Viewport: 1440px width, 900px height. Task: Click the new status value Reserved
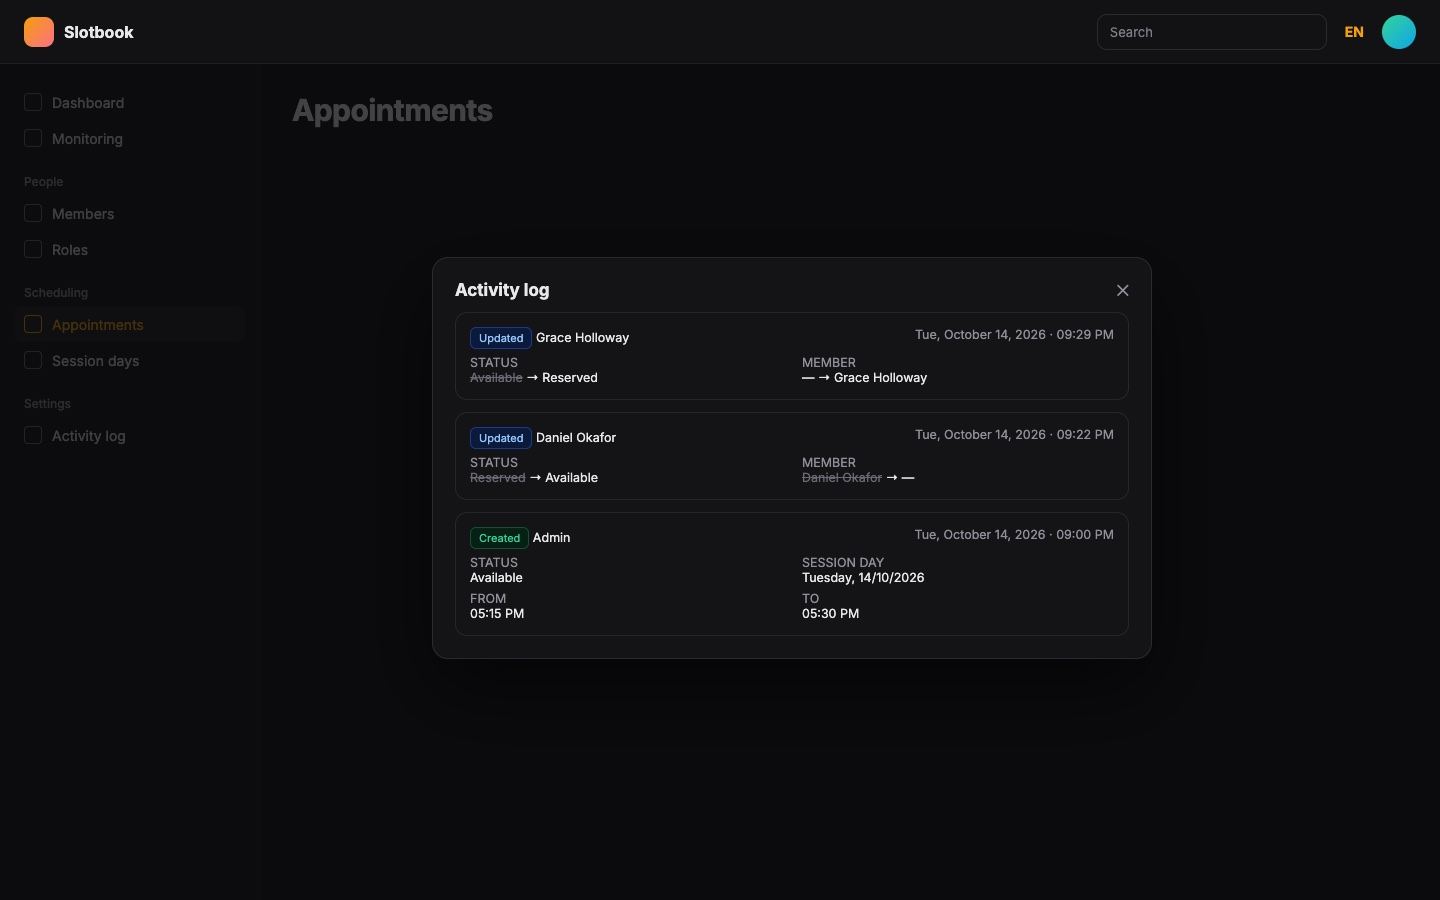tap(570, 378)
